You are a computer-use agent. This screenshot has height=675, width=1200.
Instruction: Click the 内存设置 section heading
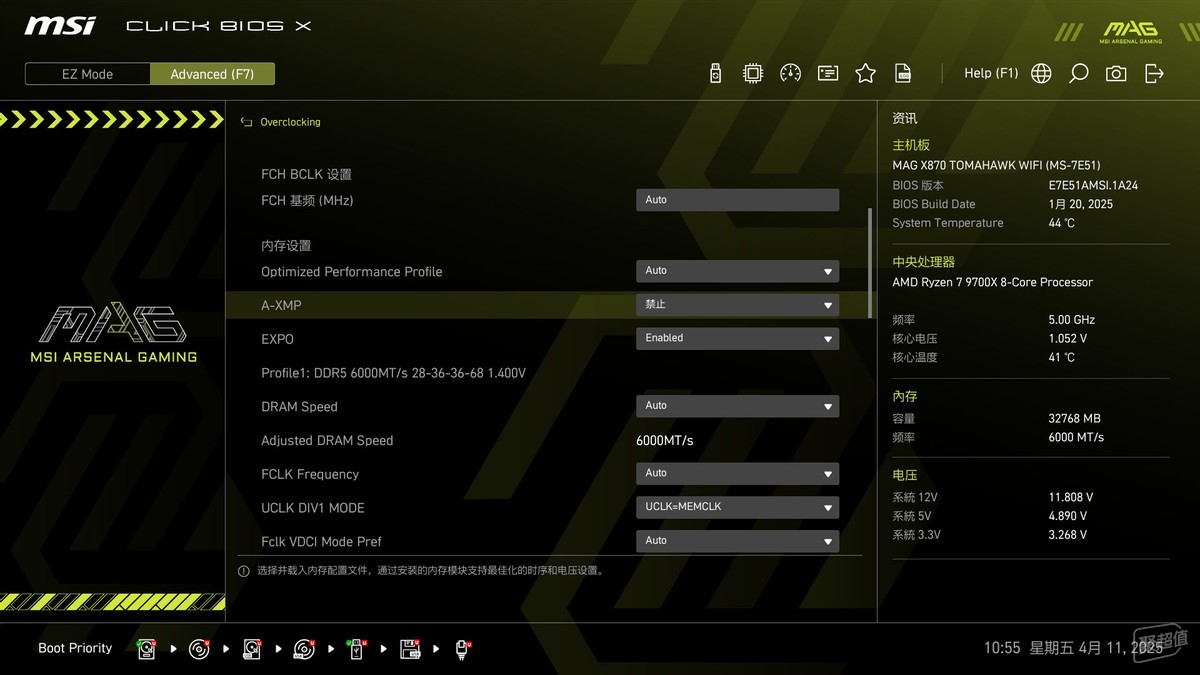tap(286, 245)
